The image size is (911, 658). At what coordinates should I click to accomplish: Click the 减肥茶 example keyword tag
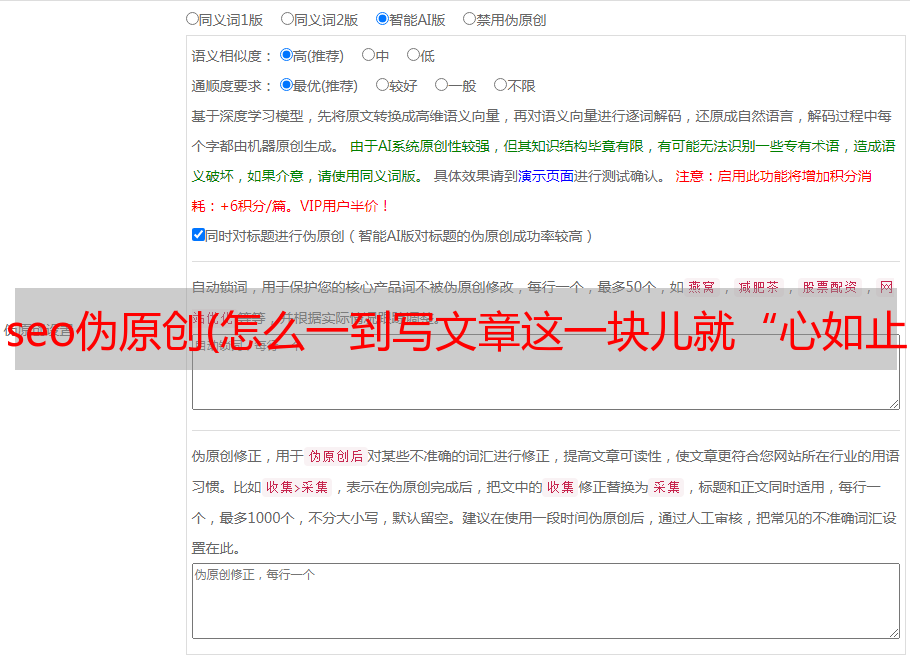point(758,287)
